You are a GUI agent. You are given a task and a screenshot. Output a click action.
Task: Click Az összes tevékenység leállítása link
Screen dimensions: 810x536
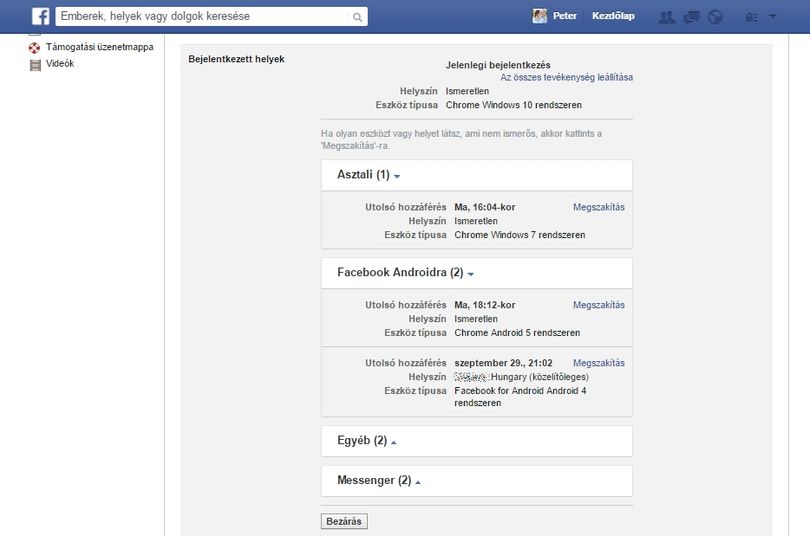(566, 77)
